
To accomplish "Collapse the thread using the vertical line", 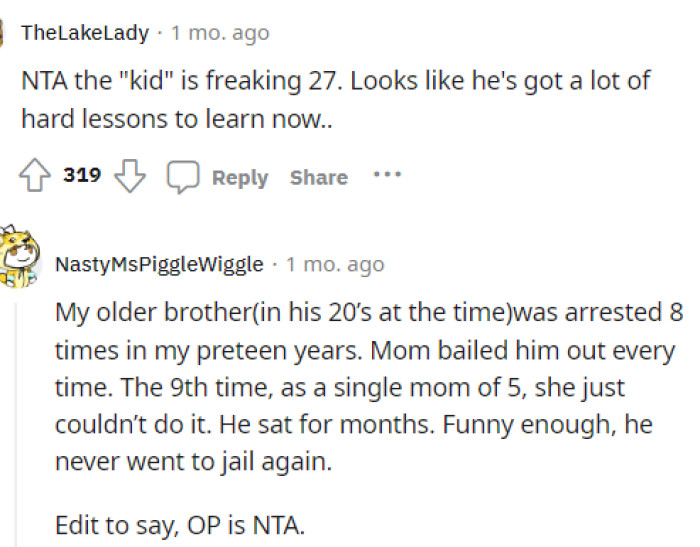I will pos(15,420).
